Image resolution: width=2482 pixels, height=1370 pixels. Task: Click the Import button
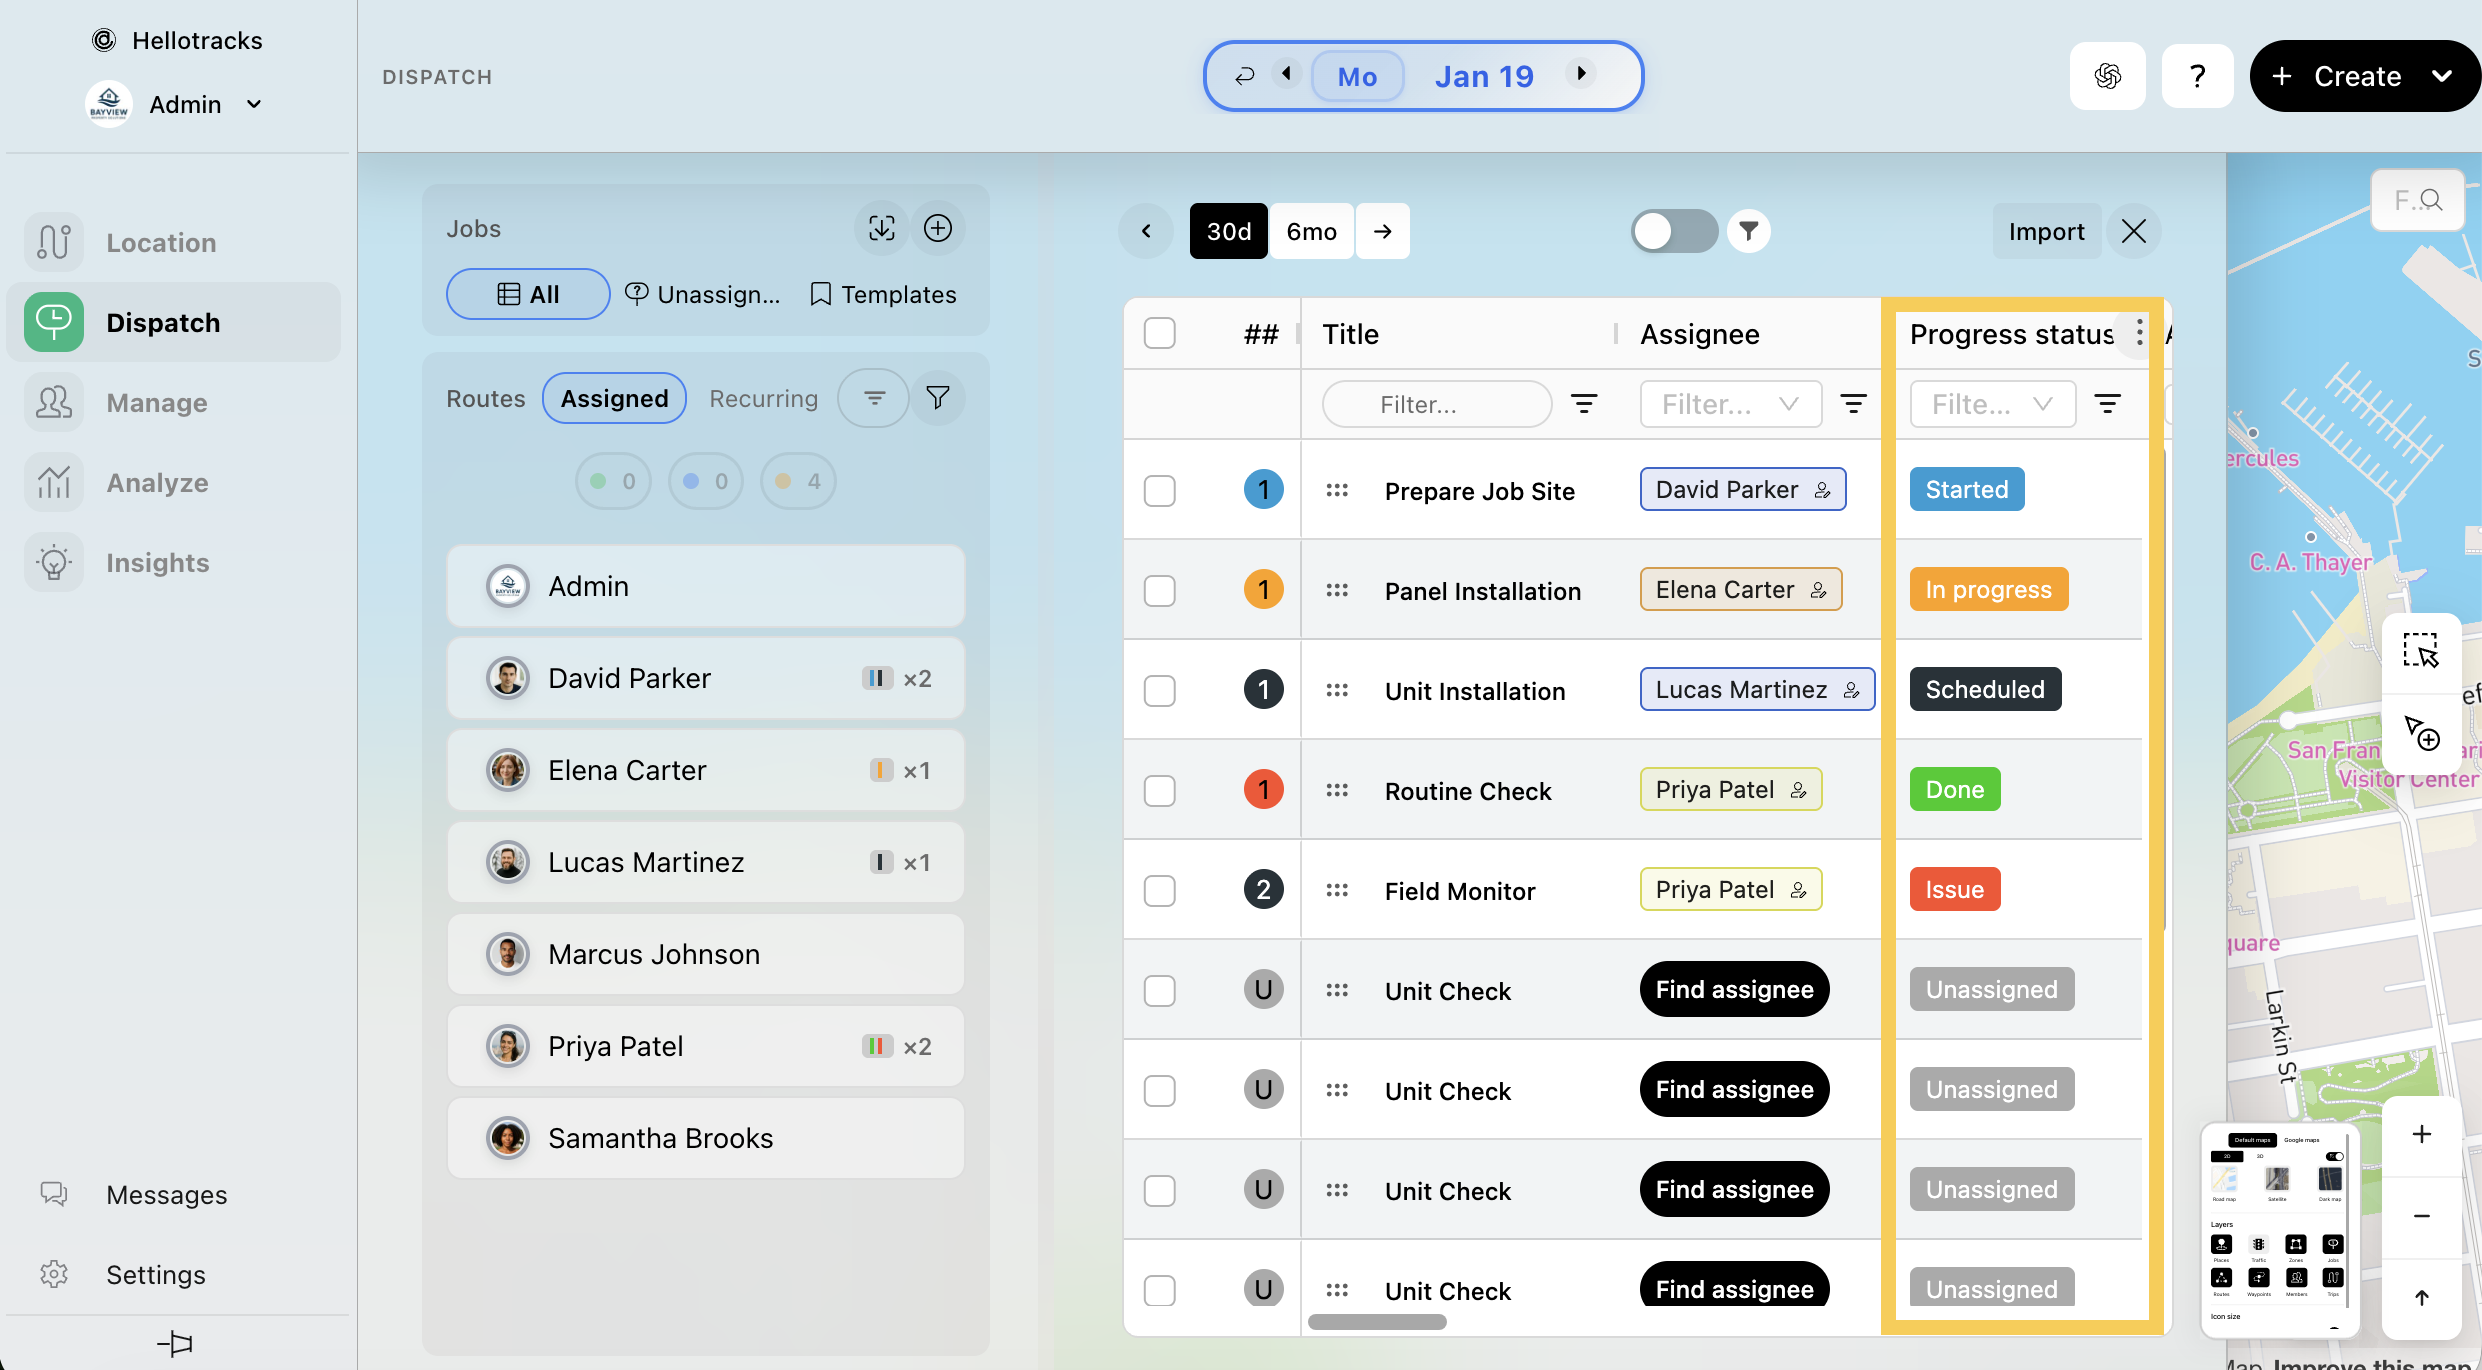point(2046,231)
